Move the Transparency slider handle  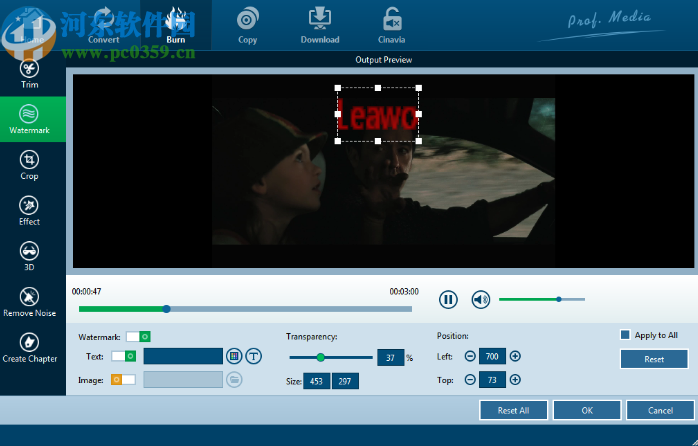pos(321,357)
